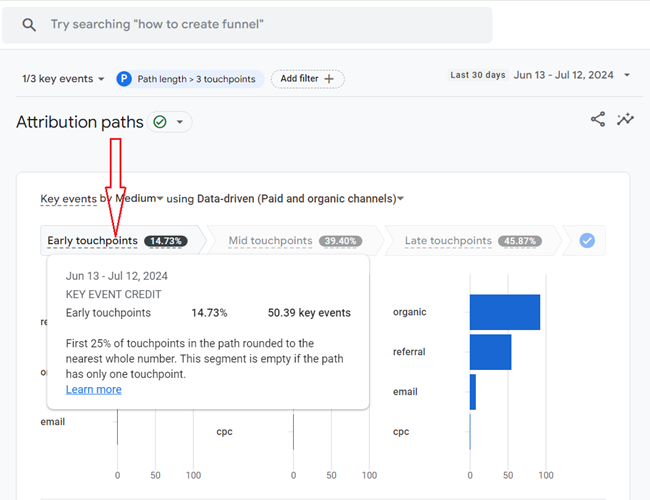
Task: Click the blue P path filter icon
Action: point(124,79)
